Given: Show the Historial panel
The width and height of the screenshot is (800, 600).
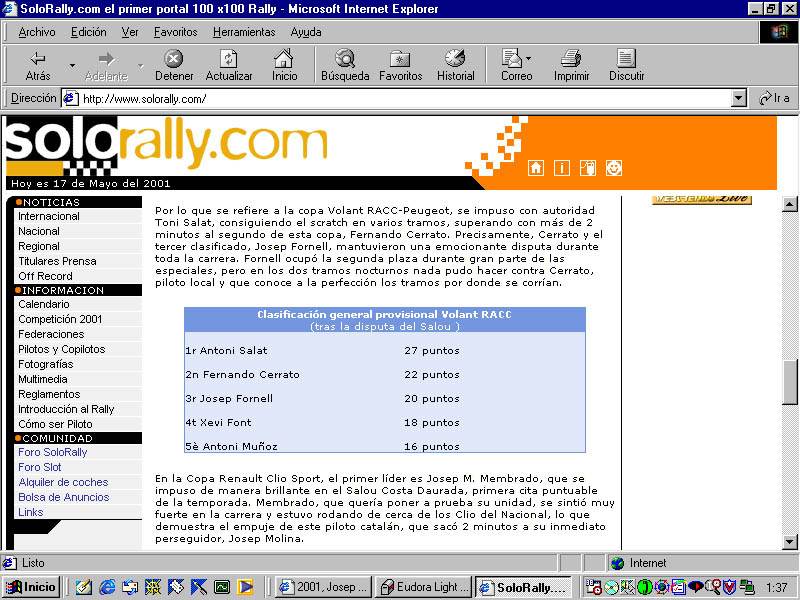Looking at the screenshot, I should (456, 65).
